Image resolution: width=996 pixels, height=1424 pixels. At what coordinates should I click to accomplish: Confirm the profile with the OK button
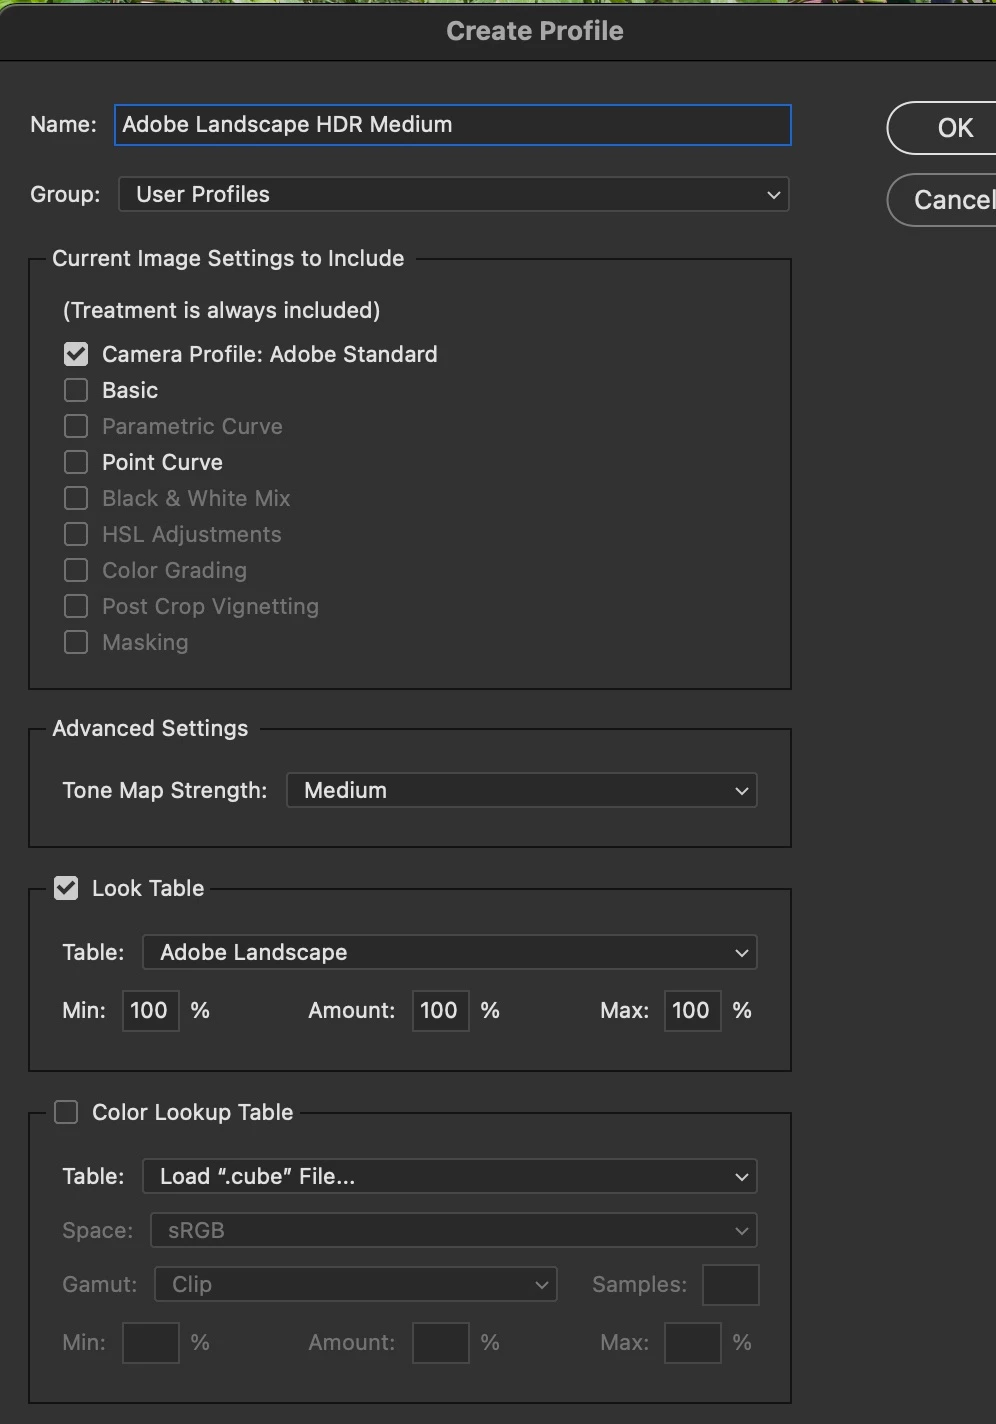(x=942, y=128)
